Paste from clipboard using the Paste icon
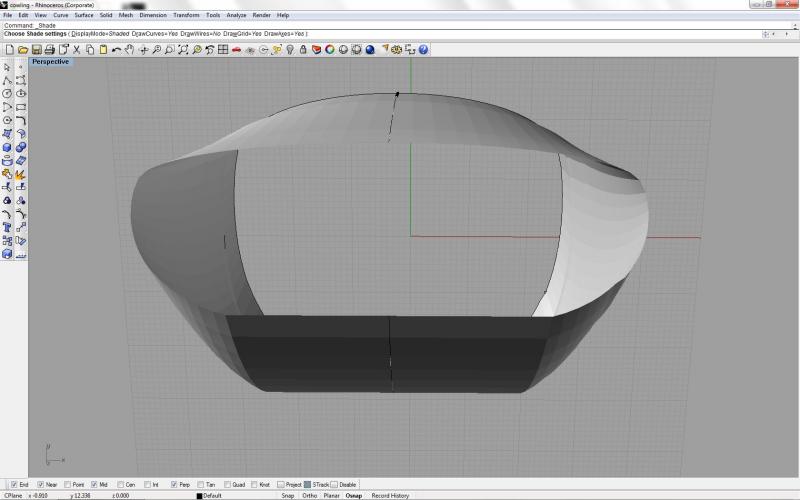 coord(103,49)
